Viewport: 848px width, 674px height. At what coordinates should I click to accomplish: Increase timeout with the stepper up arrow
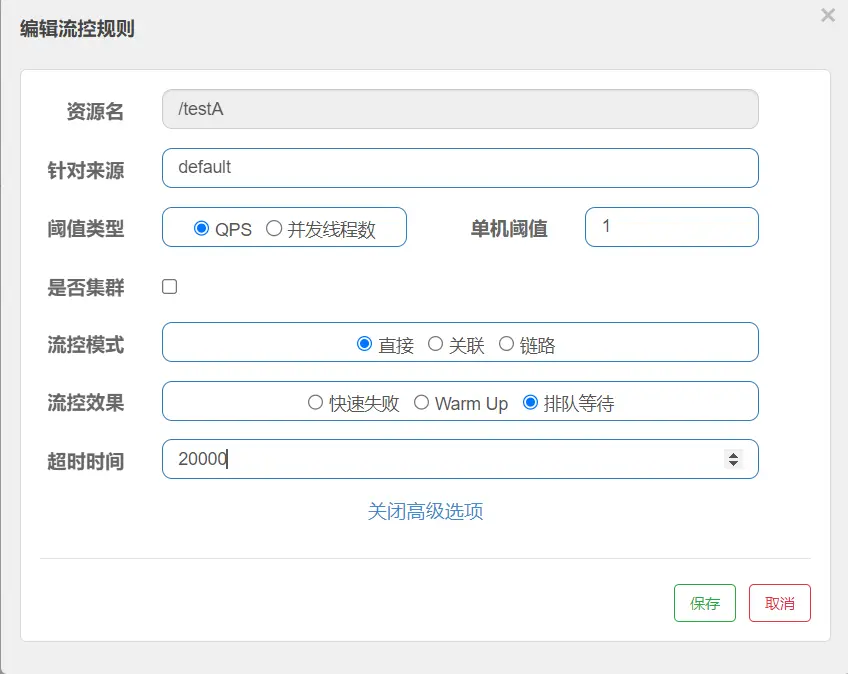(733, 455)
